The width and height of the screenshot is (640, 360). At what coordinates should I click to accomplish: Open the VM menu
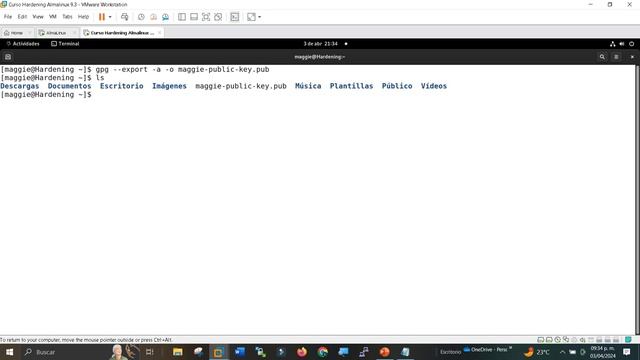(x=53, y=17)
